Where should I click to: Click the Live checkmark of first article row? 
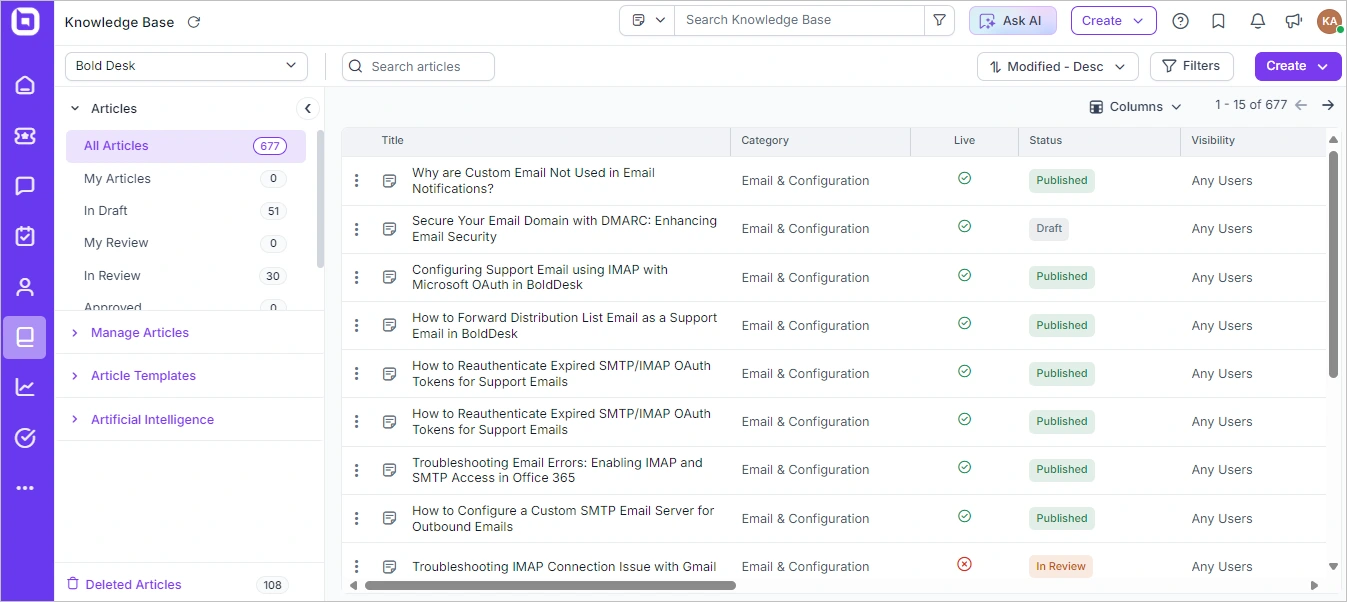pos(964,178)
